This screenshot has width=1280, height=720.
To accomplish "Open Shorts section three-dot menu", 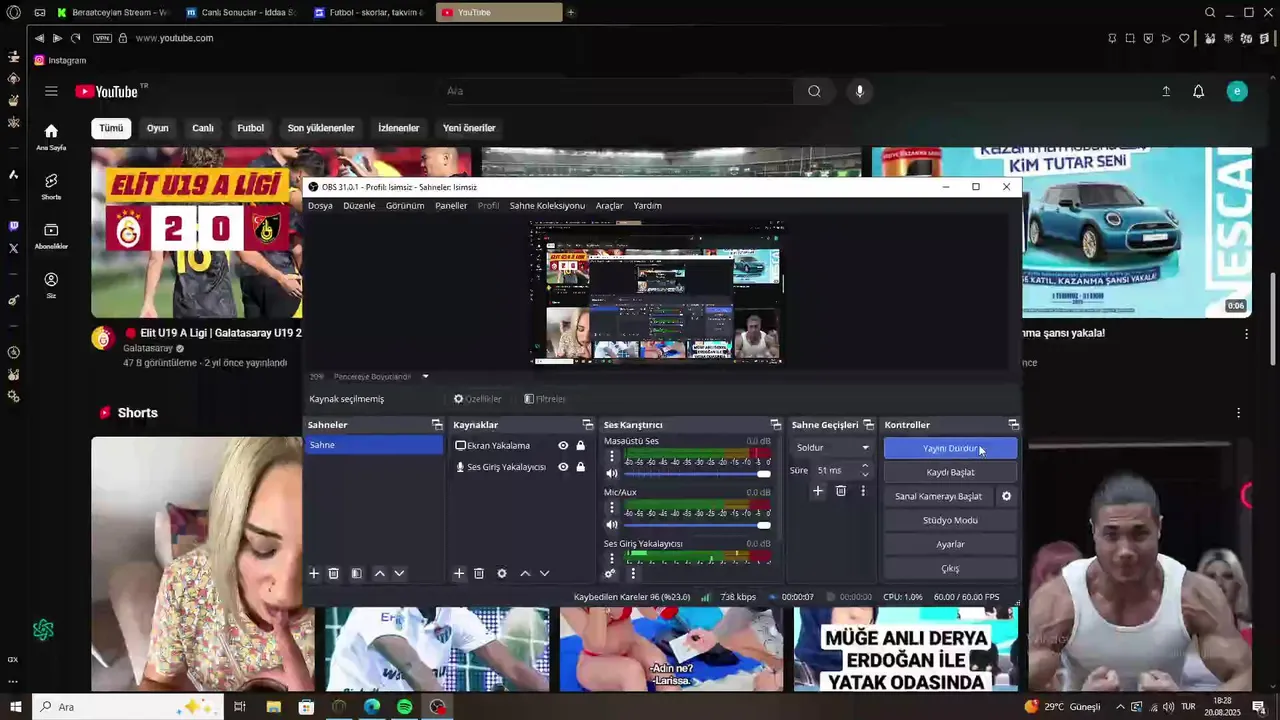I will click(x=1238, y=413).
